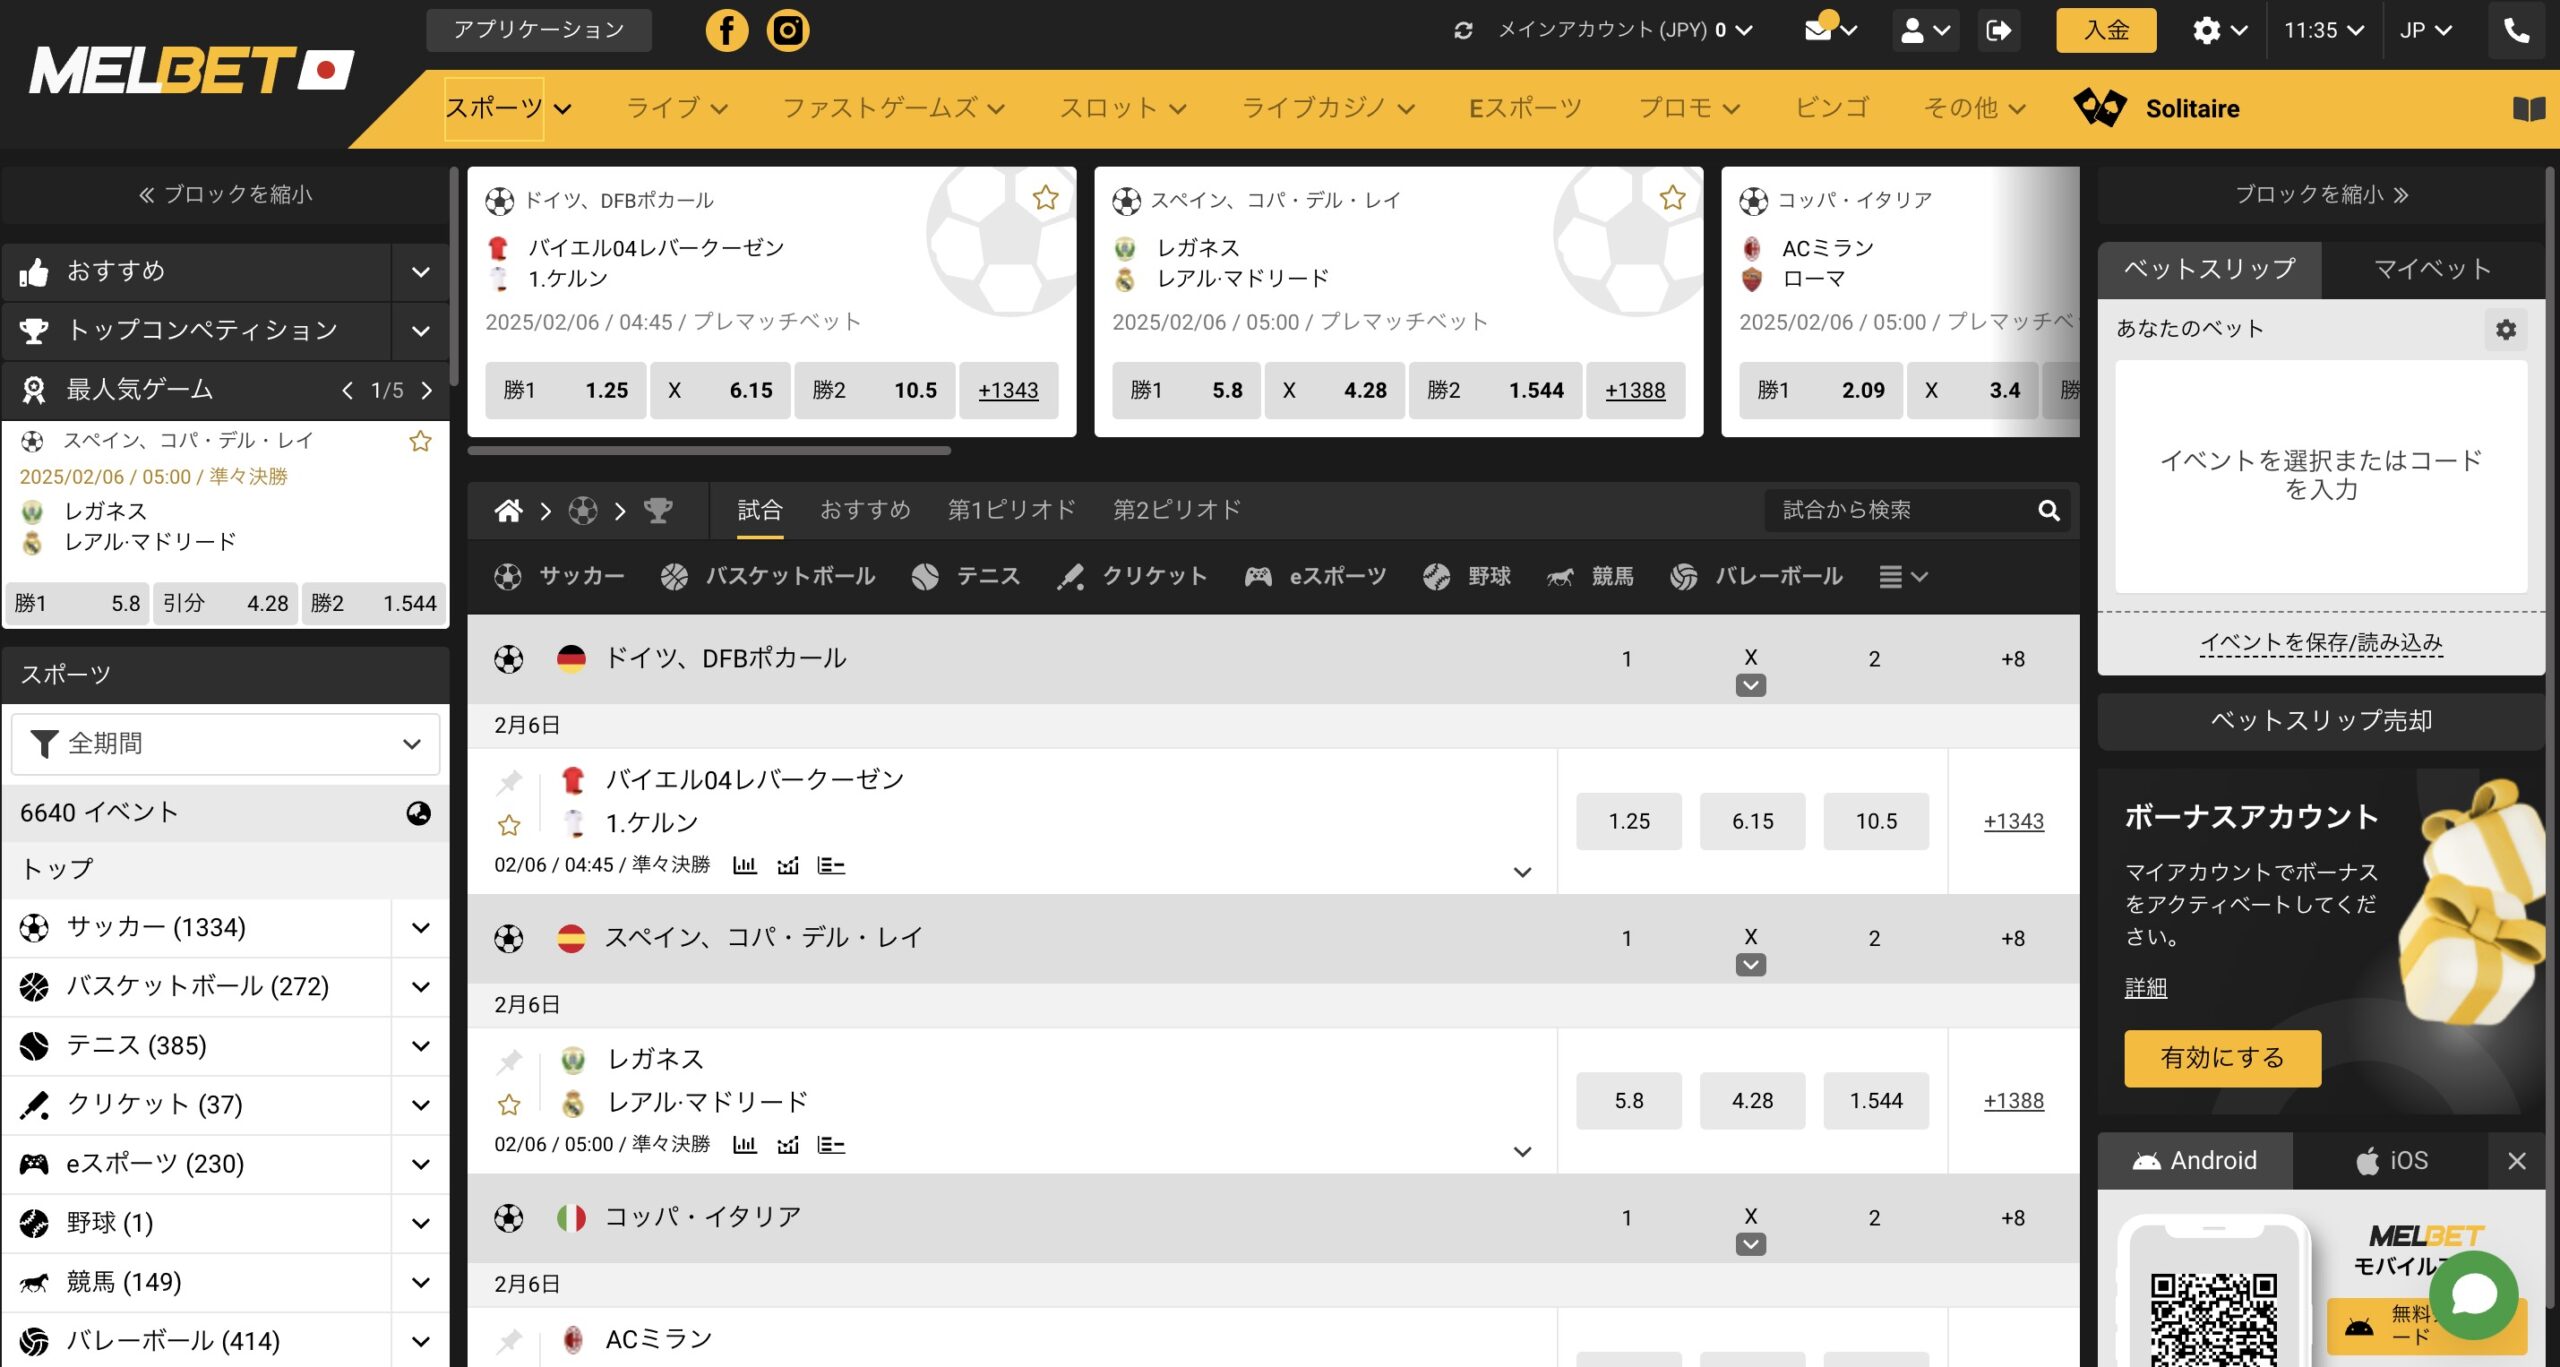Pin the バイエル04レバークーゼン match
This screenshot has width=2560, height=1367.
[x=509, y=781]
